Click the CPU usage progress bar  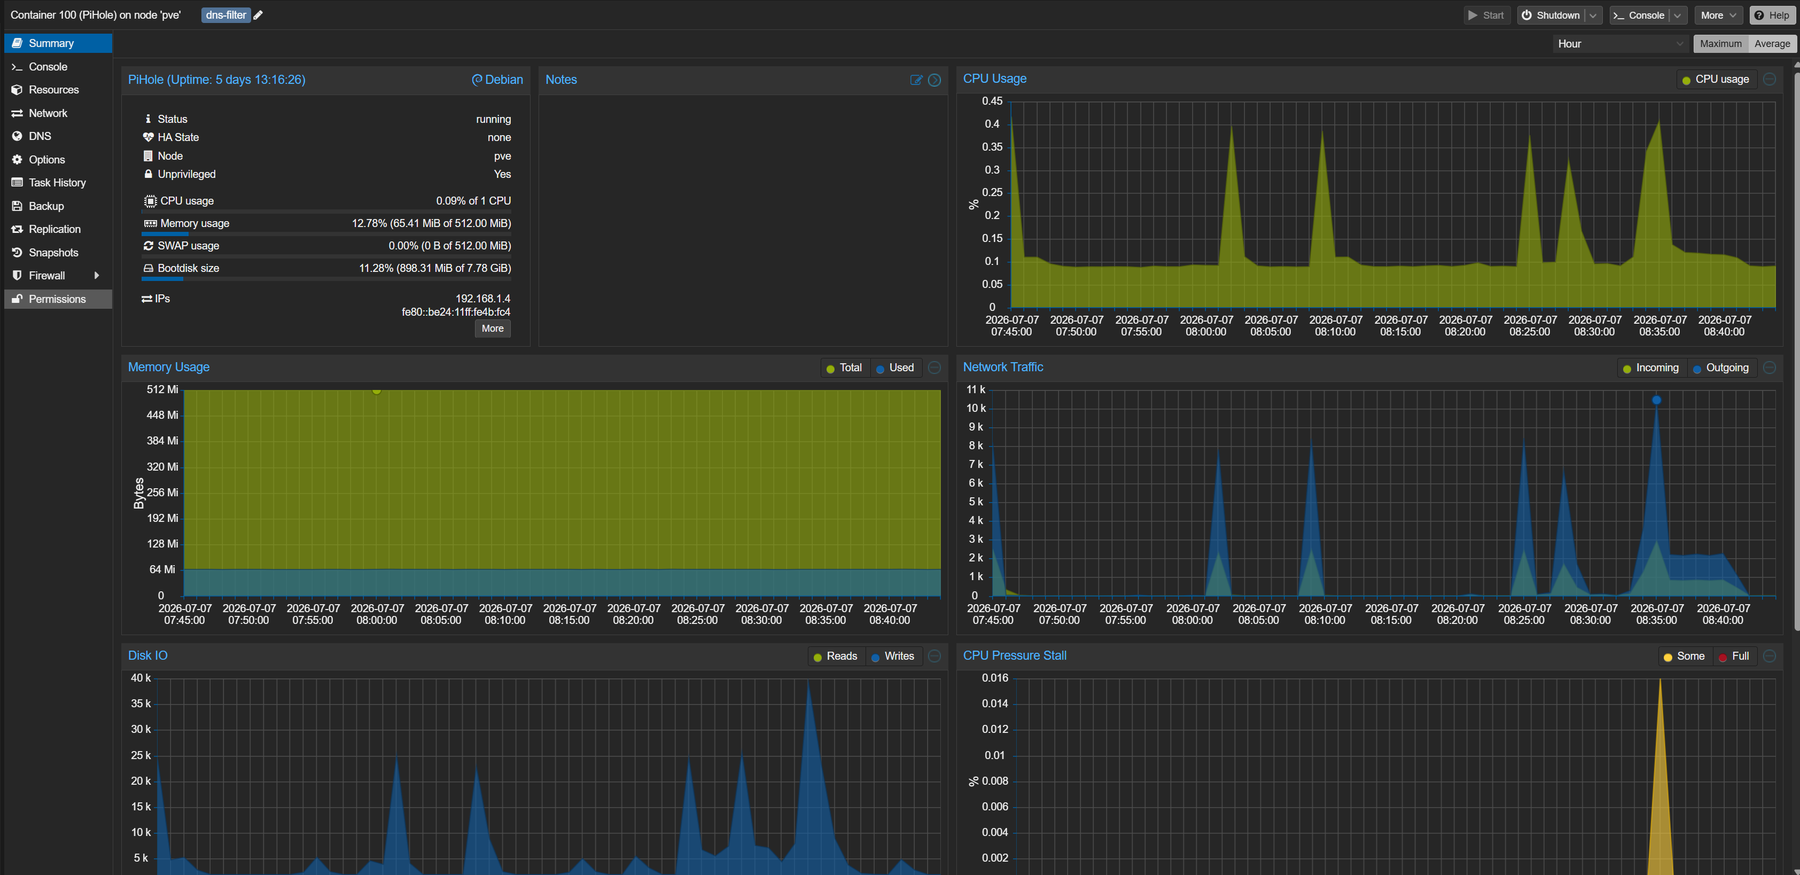coord(326,211)
